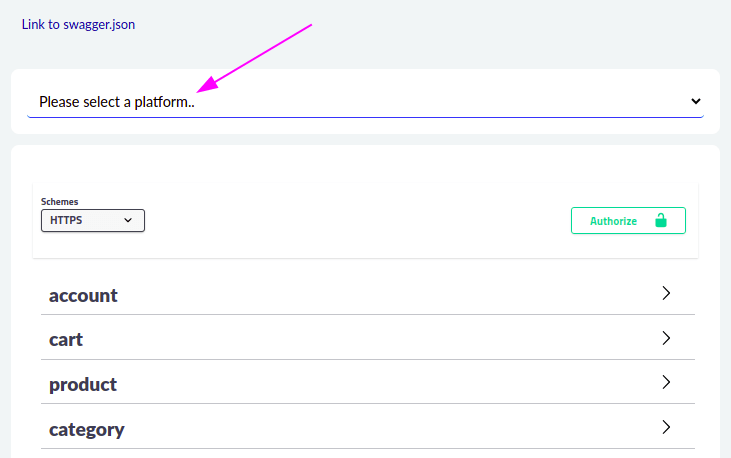731x458 pixels.
Task: Click the platform selector's down chevron
Action: 696,101
